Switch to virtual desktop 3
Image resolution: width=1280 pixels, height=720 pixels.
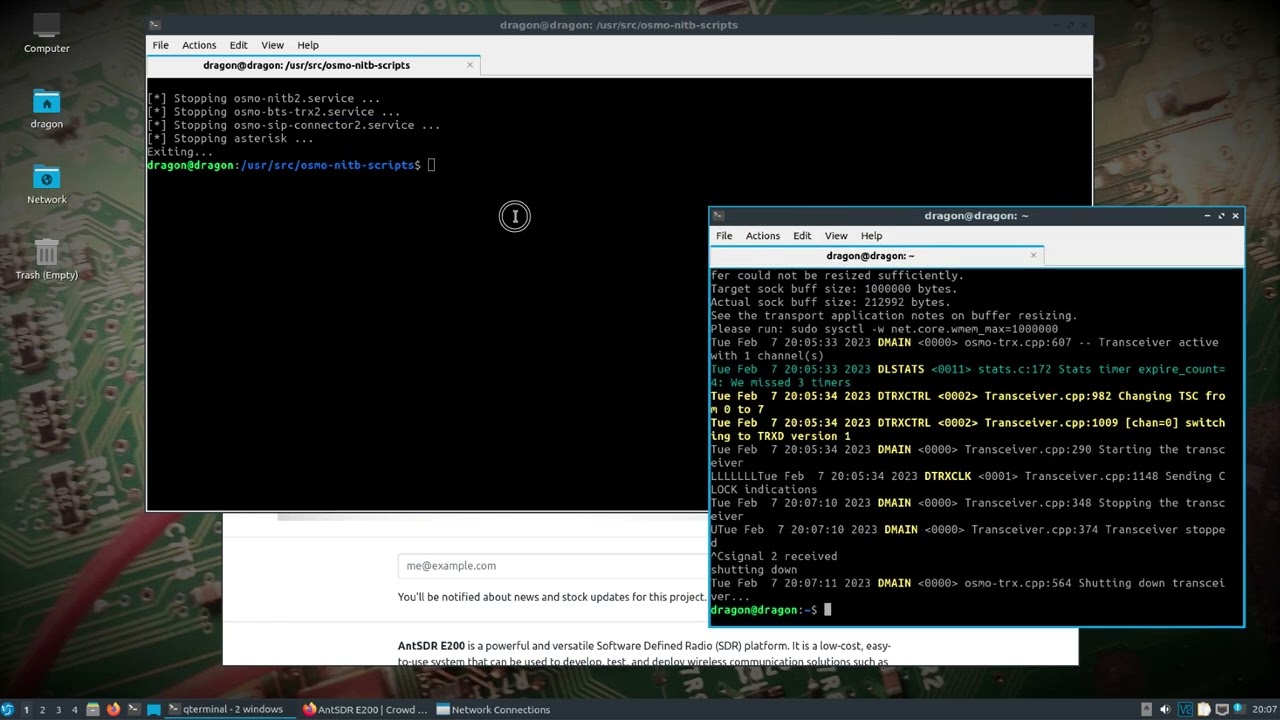coord(58,709)
